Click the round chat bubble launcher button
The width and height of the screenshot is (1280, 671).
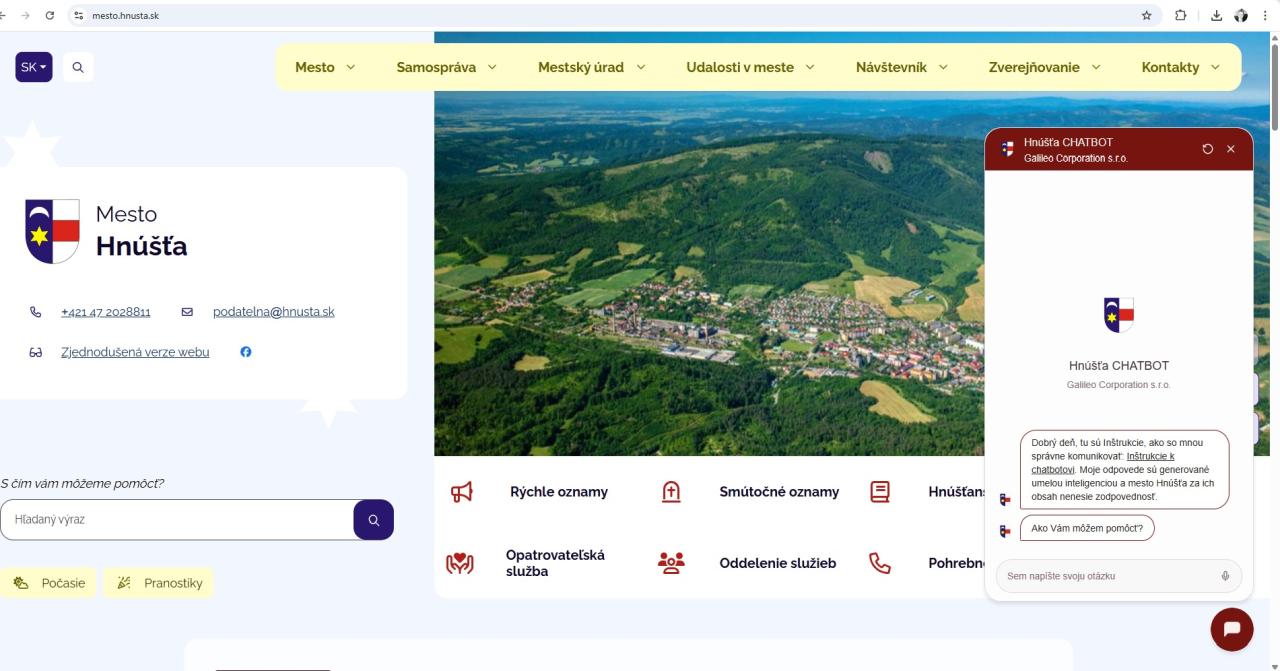(1231, 629)
